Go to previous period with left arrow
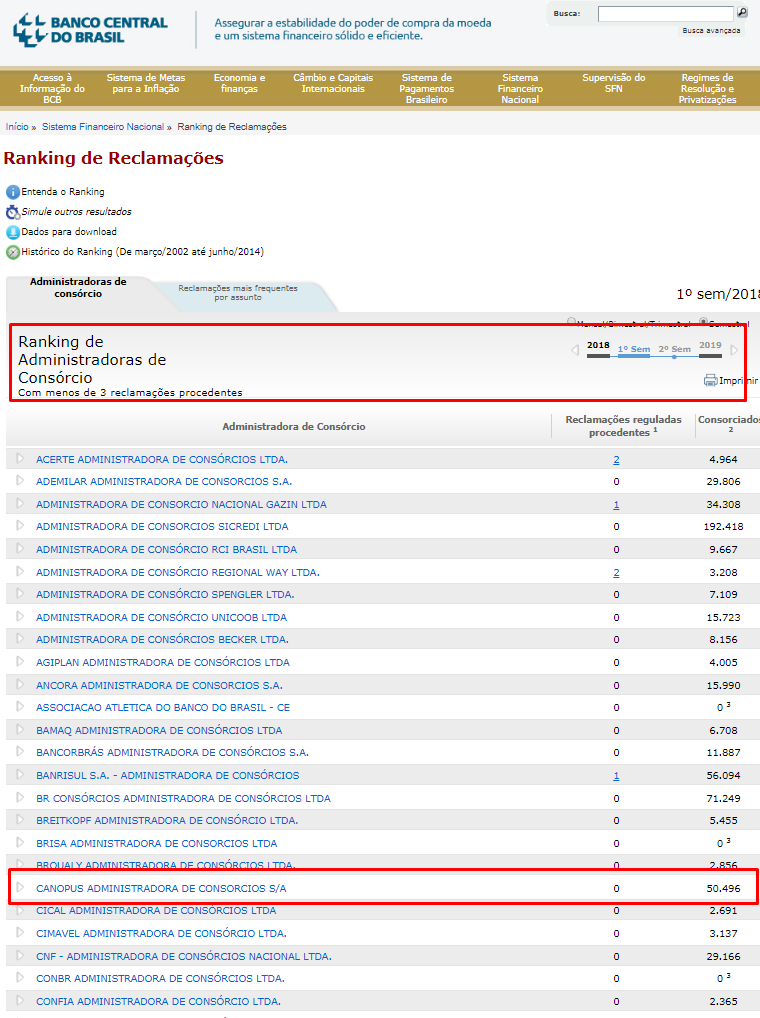This screenshot has height=1018, width=760. pyautogui.click(x=574, y=350)
